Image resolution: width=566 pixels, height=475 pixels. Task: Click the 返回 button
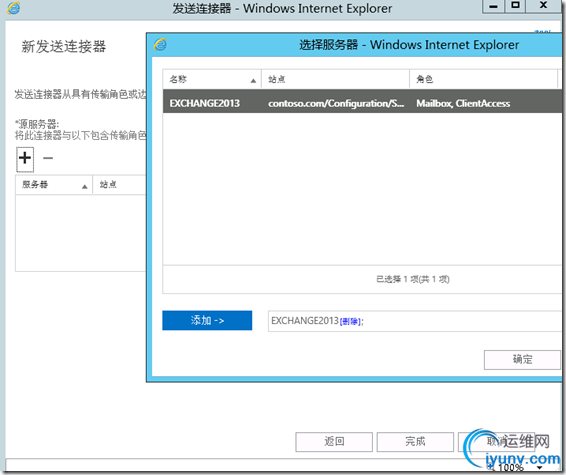pos(334,442)
